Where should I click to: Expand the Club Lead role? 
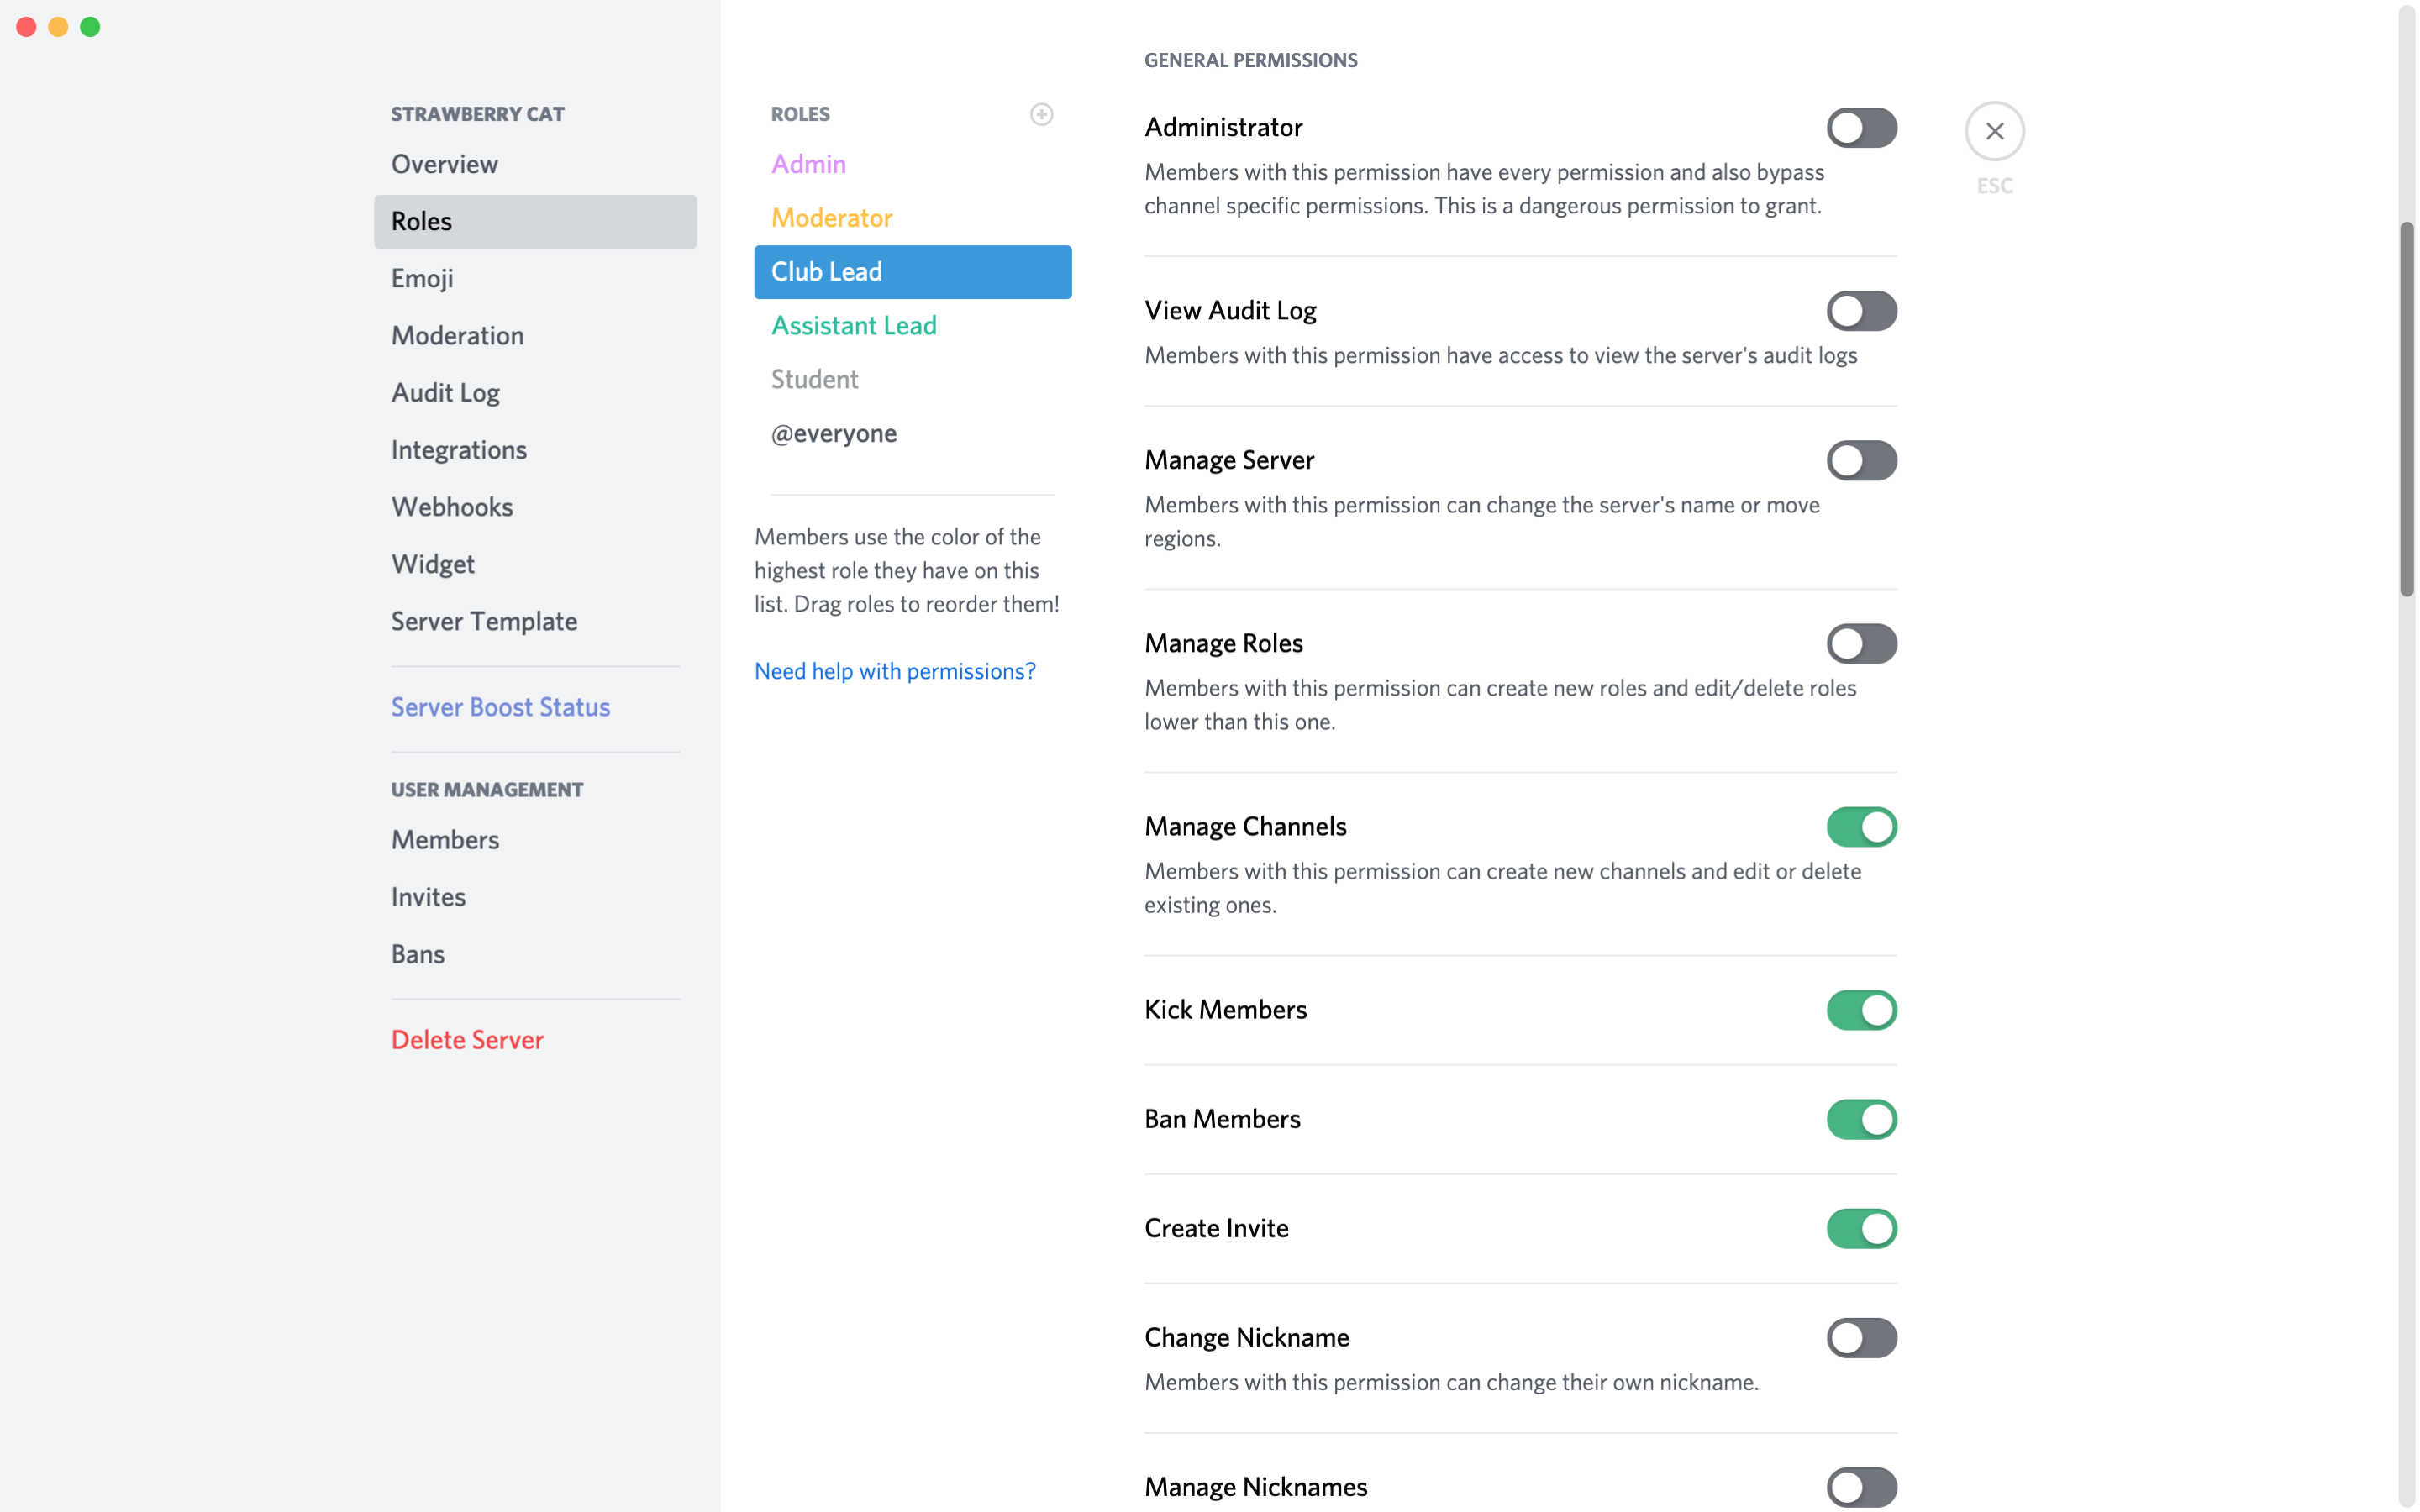tap(913, 270)
